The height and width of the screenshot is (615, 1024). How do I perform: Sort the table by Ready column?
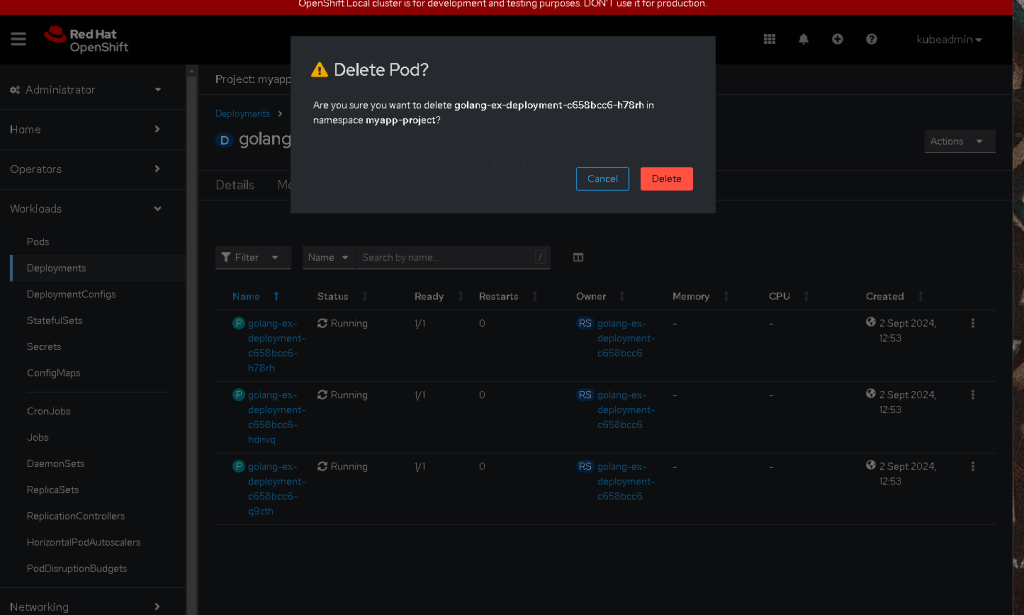click(x=438, y=296)
